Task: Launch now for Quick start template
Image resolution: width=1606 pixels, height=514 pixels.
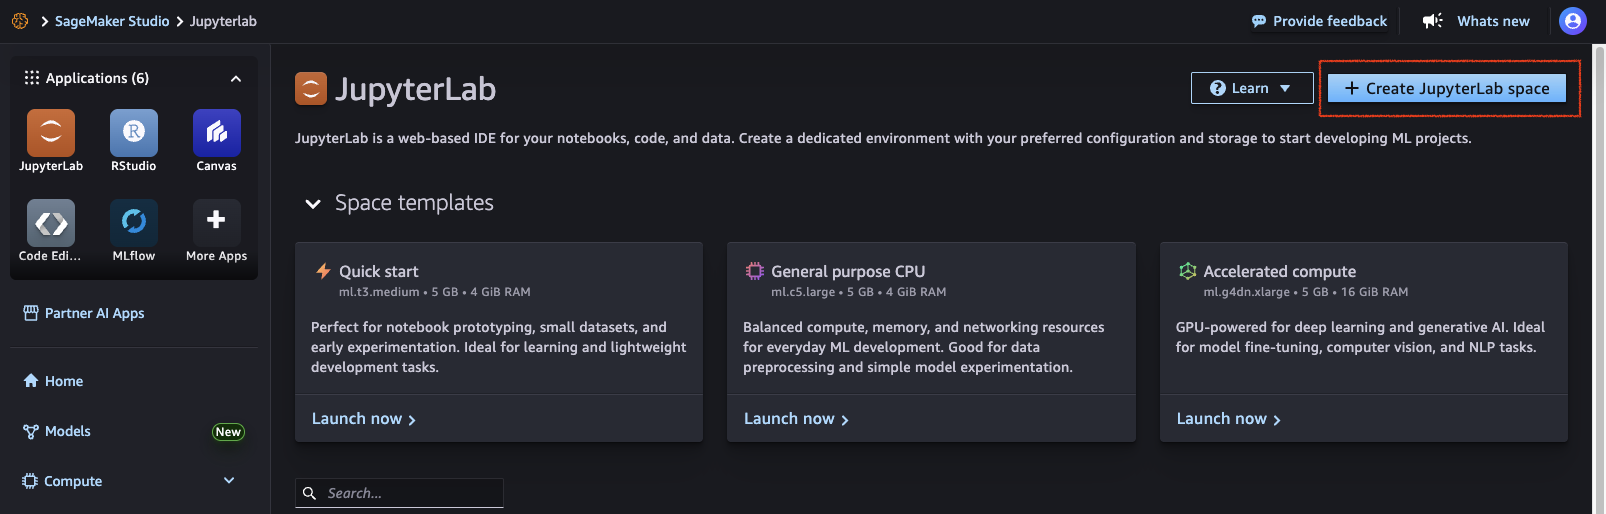Action: 364,419
